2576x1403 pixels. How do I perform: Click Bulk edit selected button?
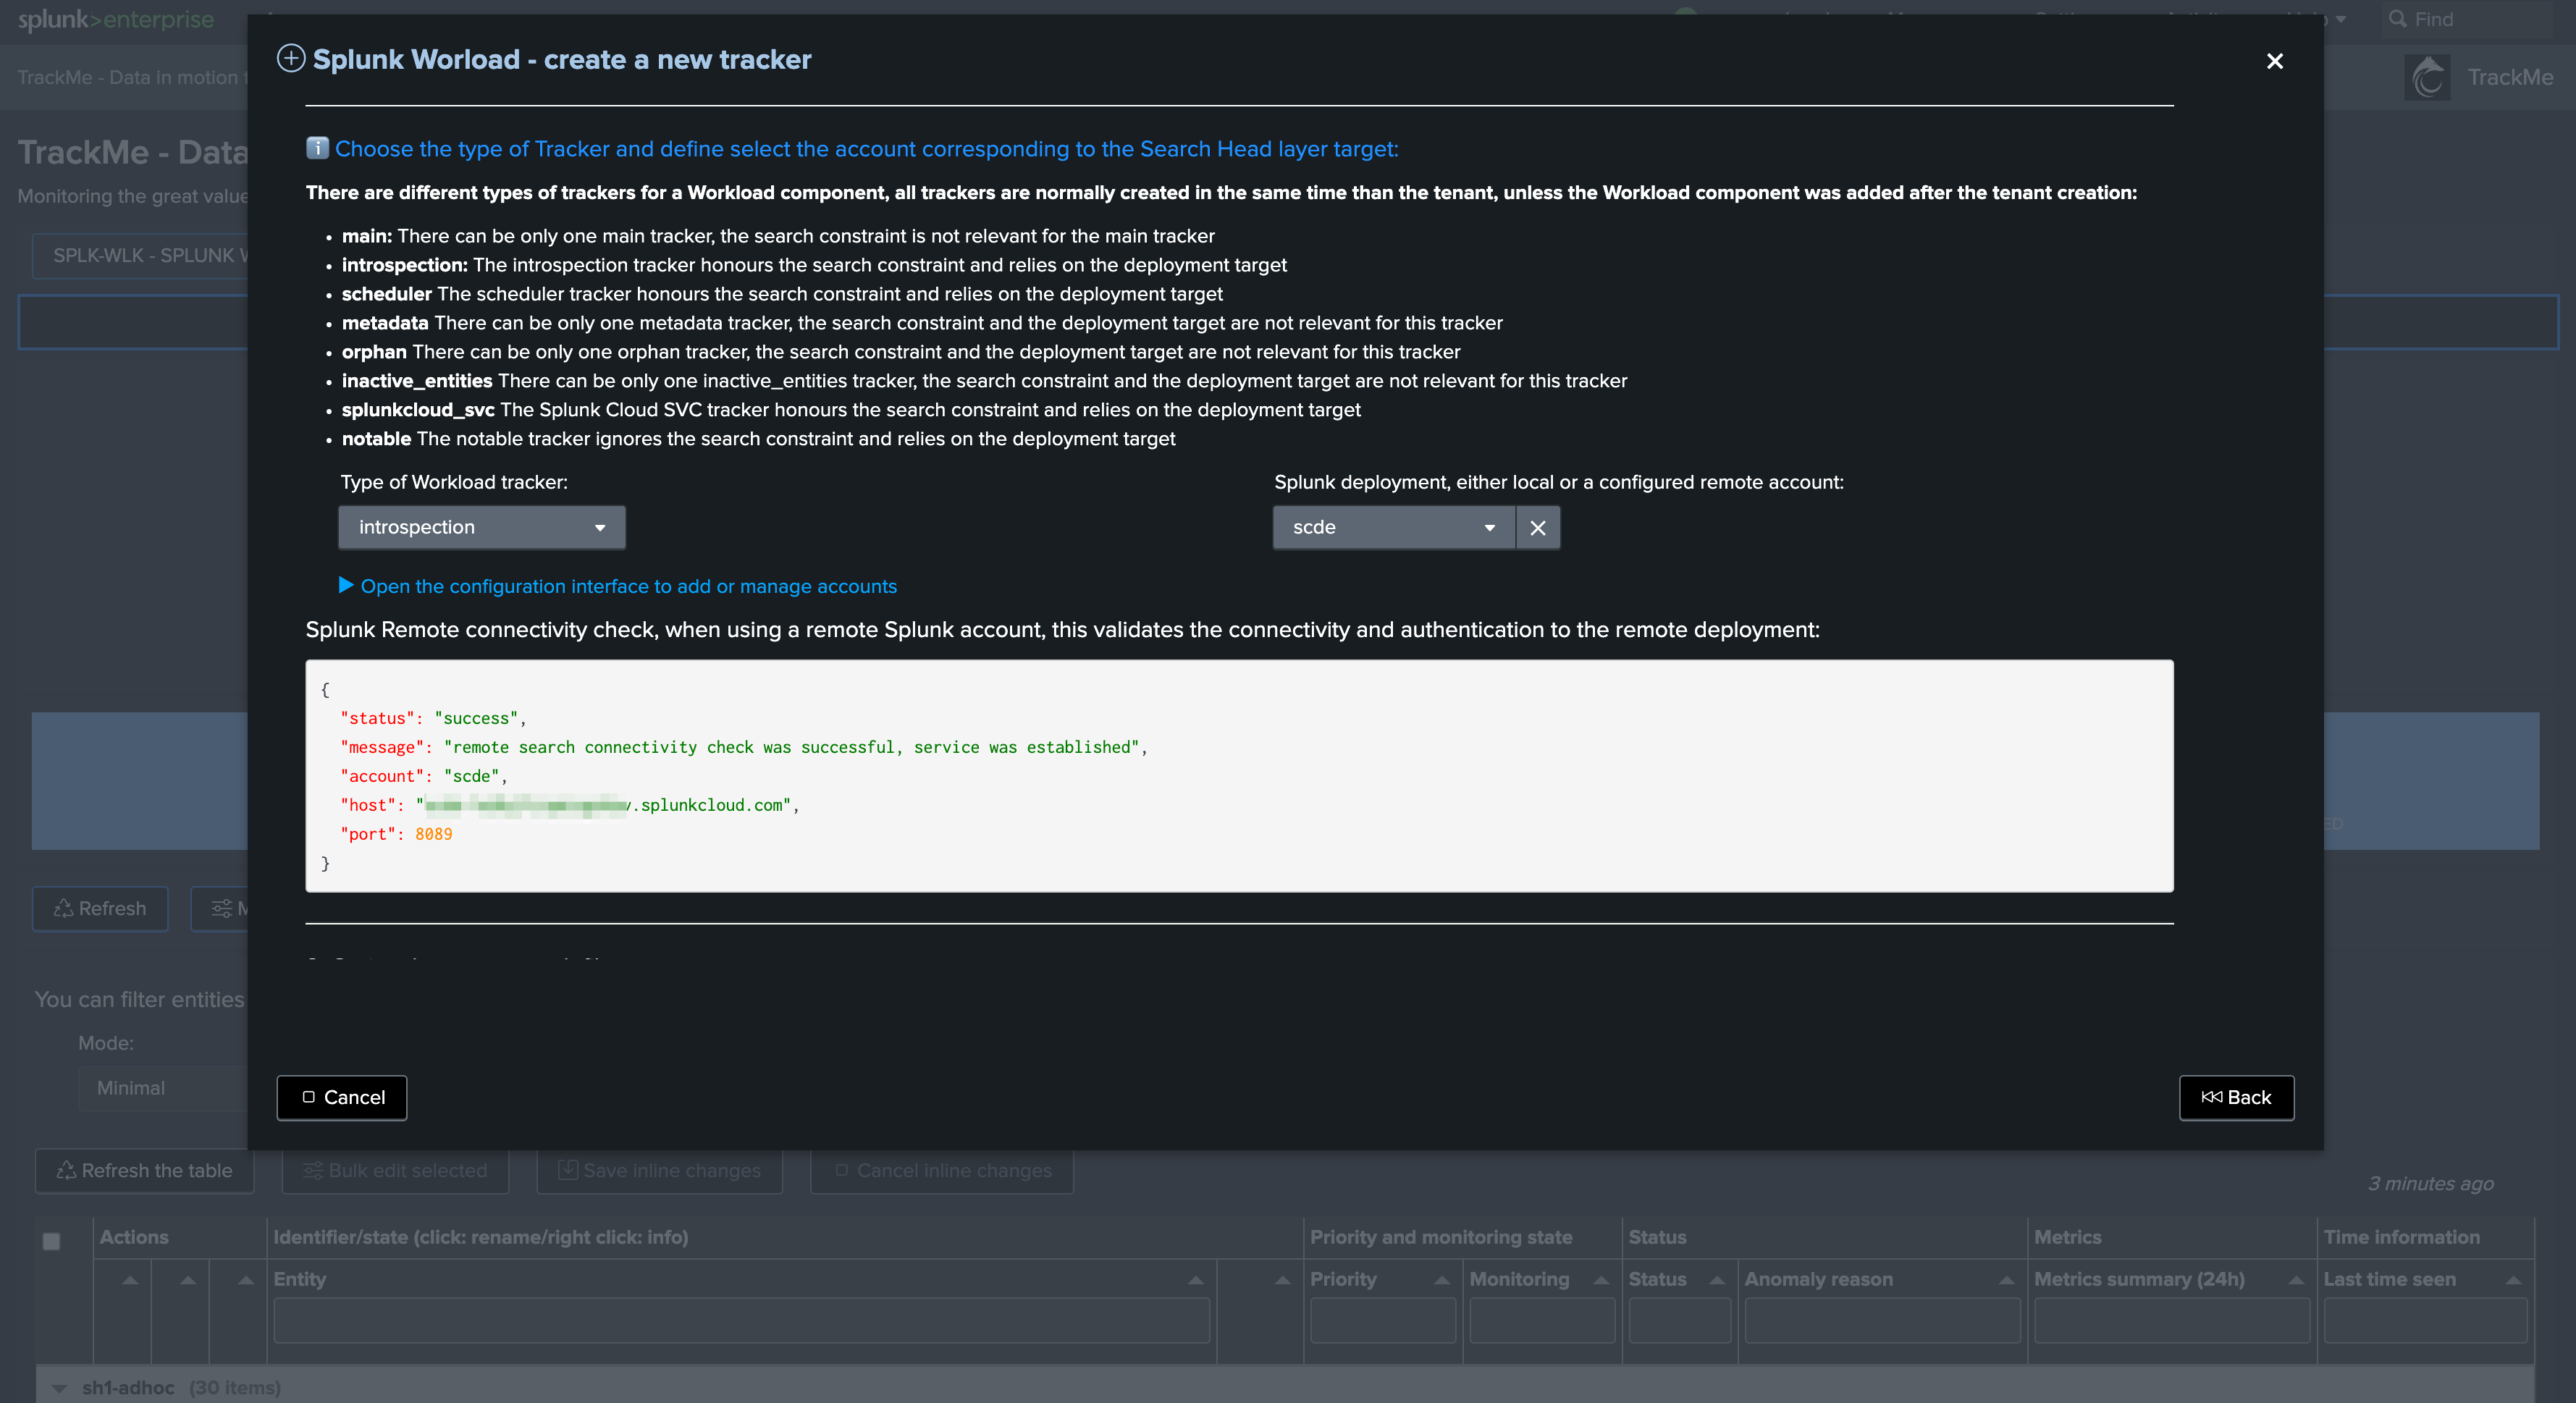point(396,1170)
